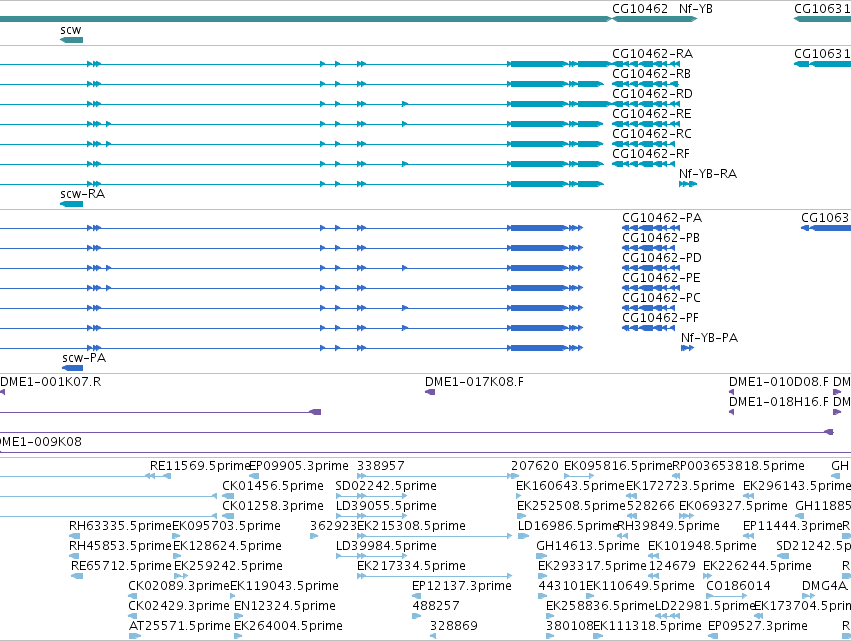Click transcript label CG10462-RD
Image resolution: width=851 pixels, height=641 pixels.
(x=652, y=94)
